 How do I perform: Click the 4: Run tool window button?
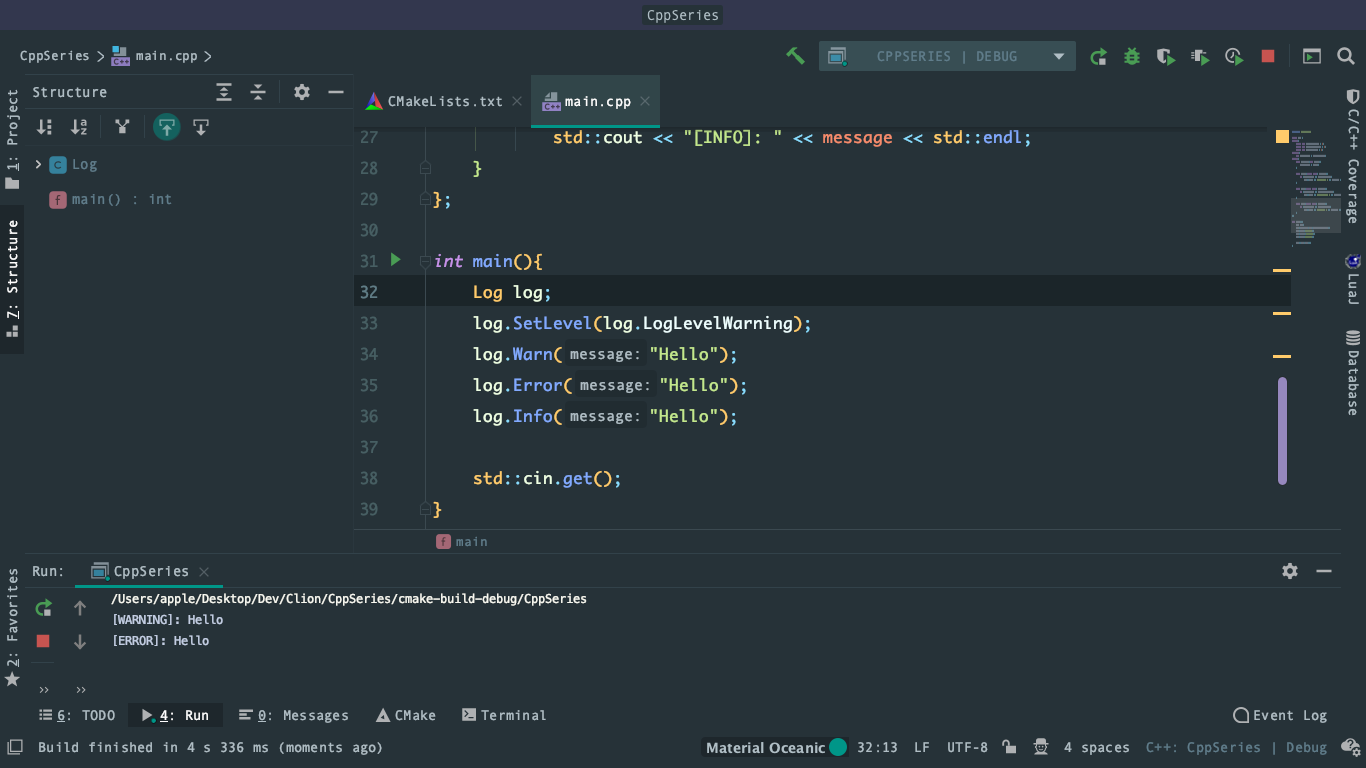coord(175,715)
